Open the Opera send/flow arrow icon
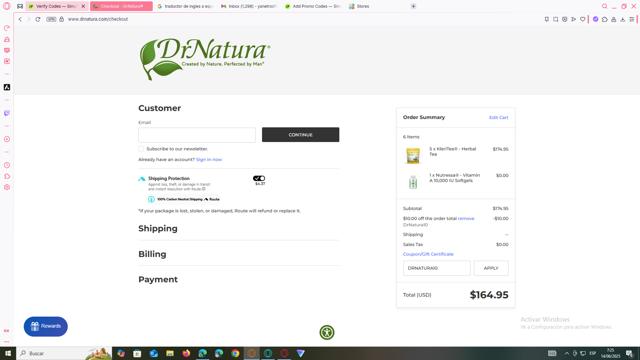 573,19
